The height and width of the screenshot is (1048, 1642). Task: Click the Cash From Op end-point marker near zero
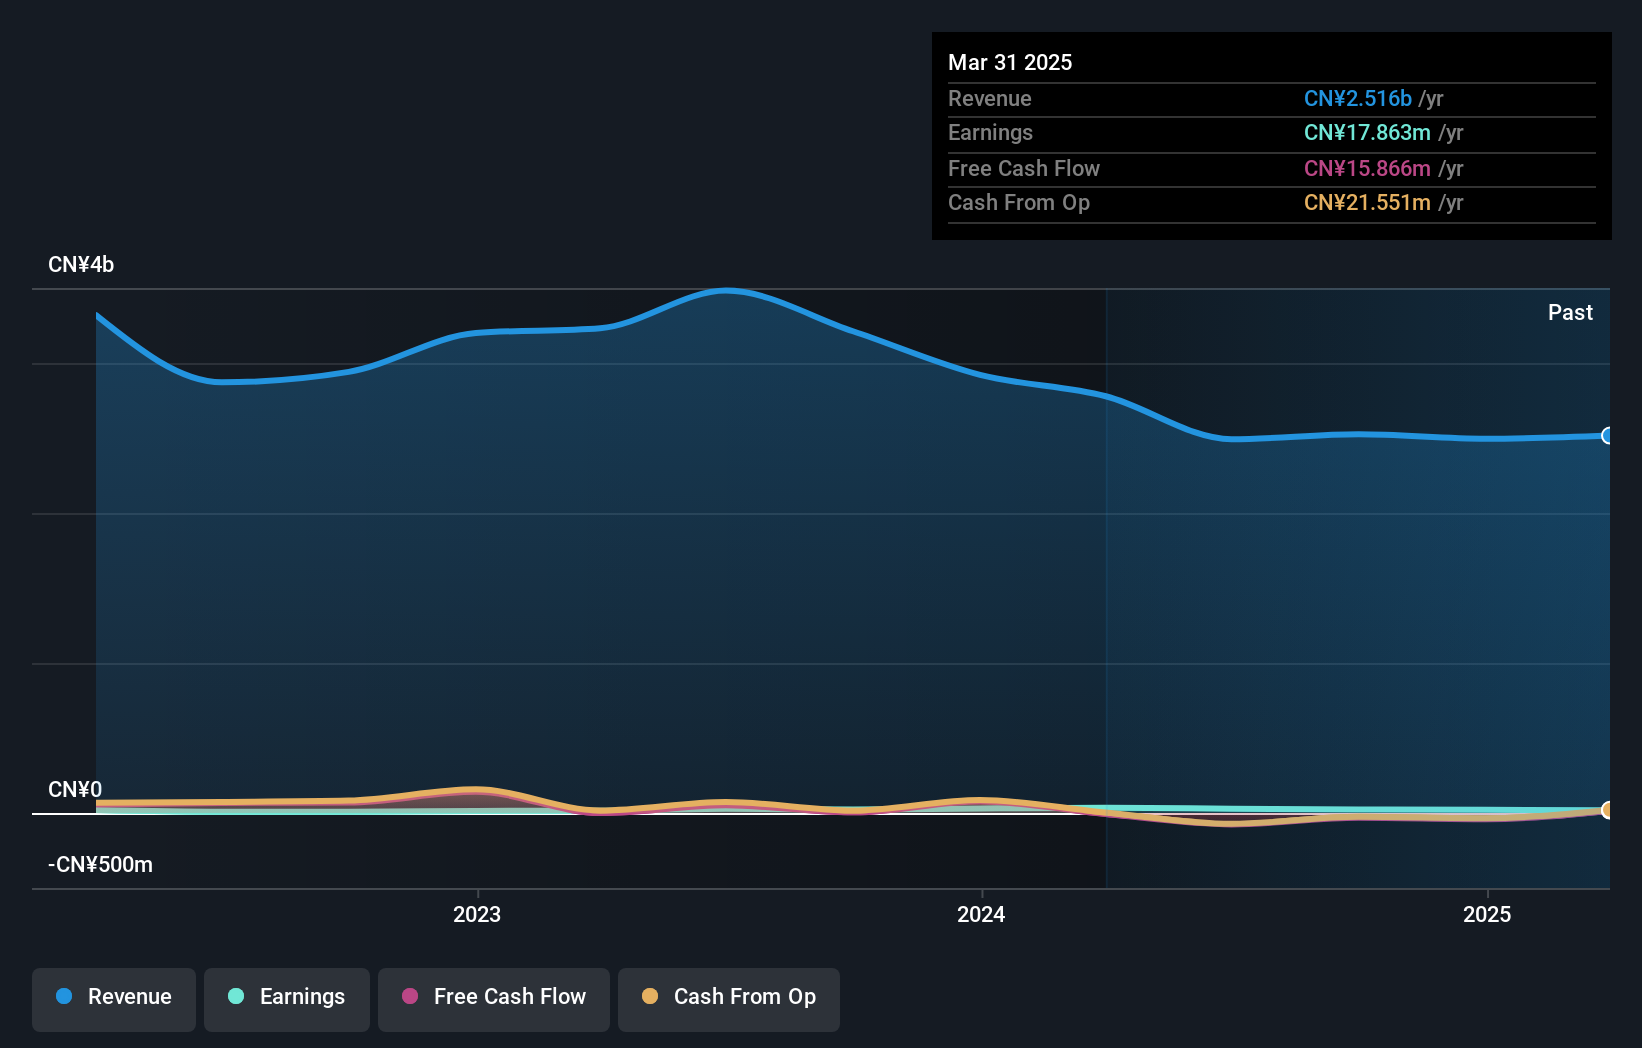click(x=1607, y=810)
